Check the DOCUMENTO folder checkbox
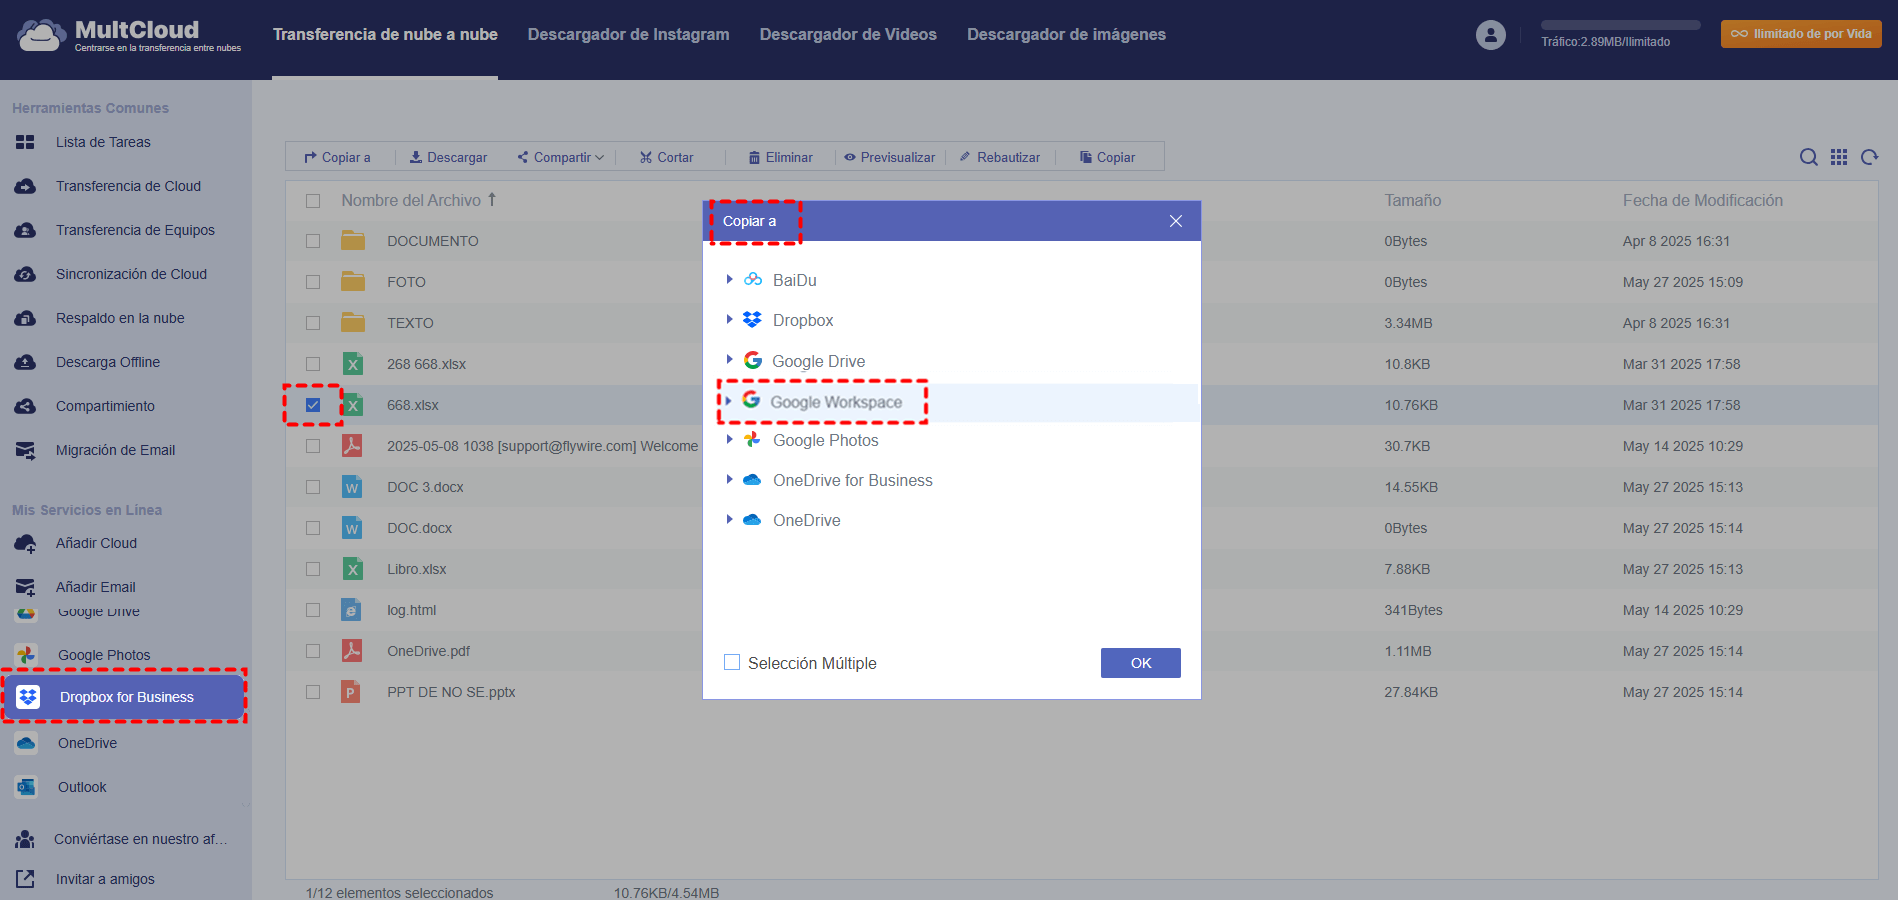Screen dimensions: 1898x900 click(313, 241)
